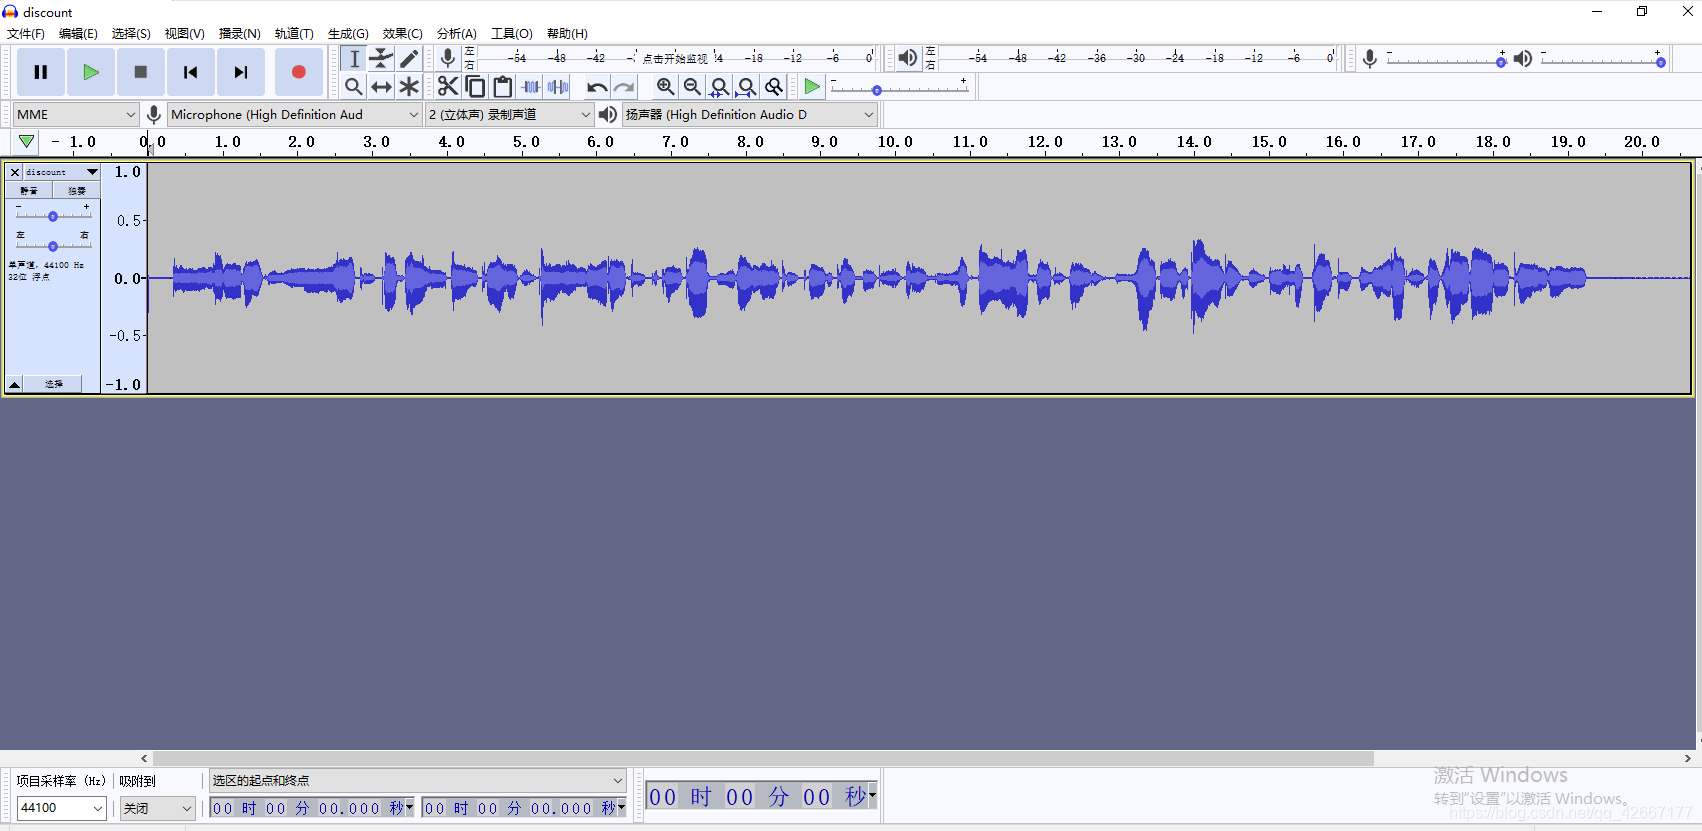Select the Multi-tool asterisk icon
This screenshot has width=1702, height=831.
tap(409, 87)
